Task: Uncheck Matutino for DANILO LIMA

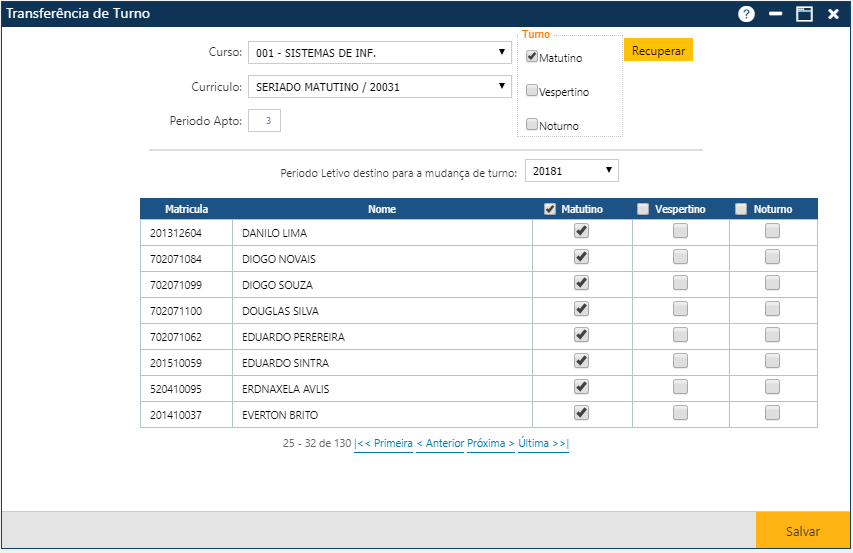Action: click(582, 231)
